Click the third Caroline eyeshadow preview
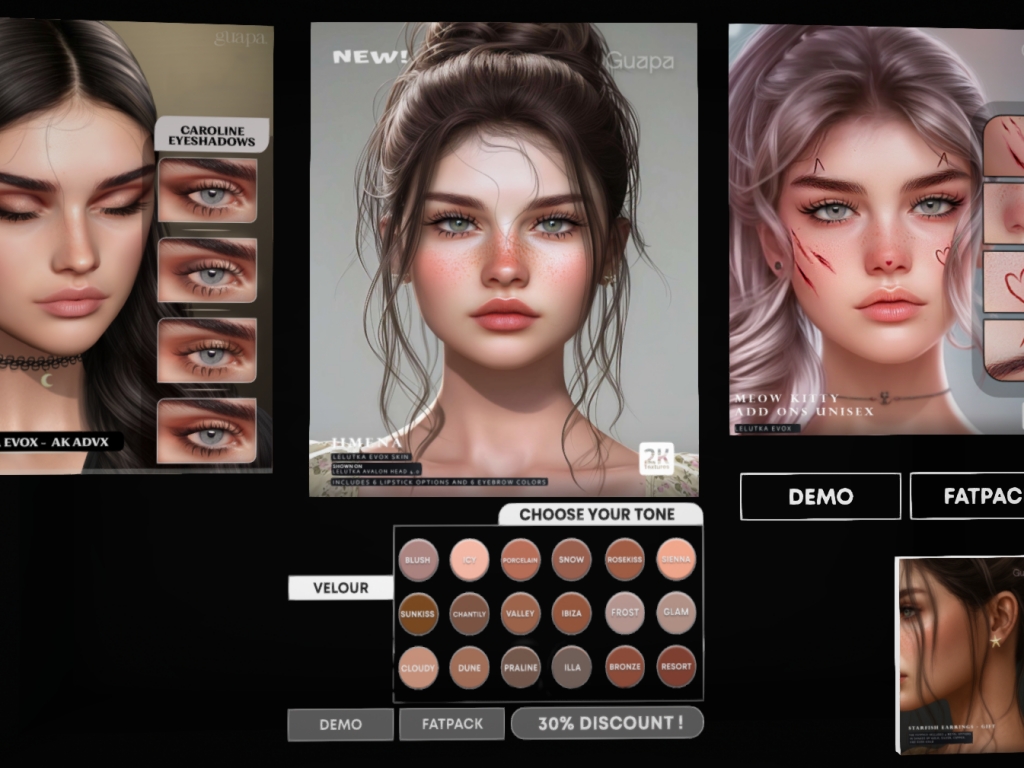Image resolution: width=1024 pixels, height=768 pixels. [207, 350]
